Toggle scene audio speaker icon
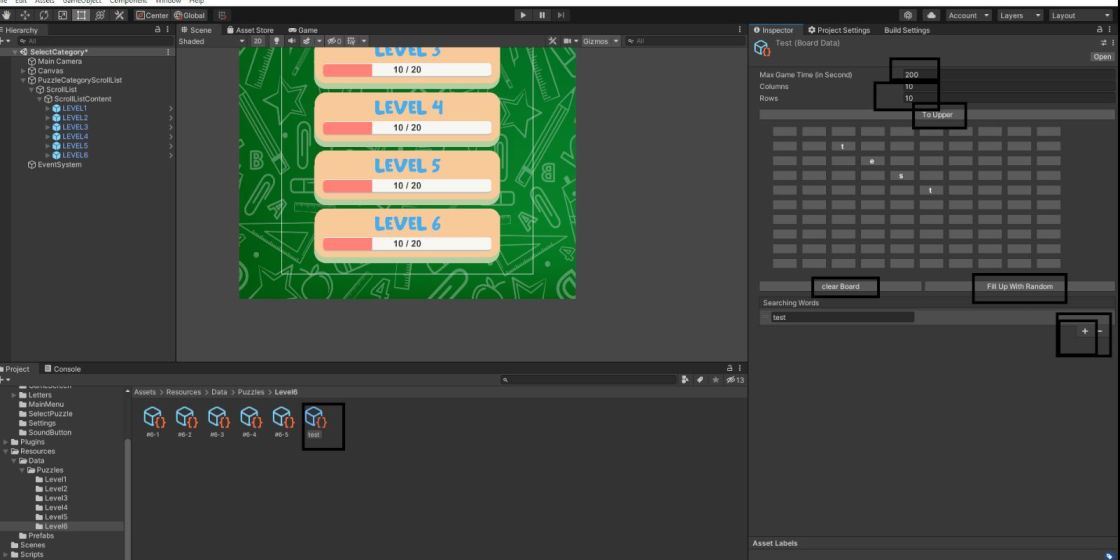 point(291,41)
